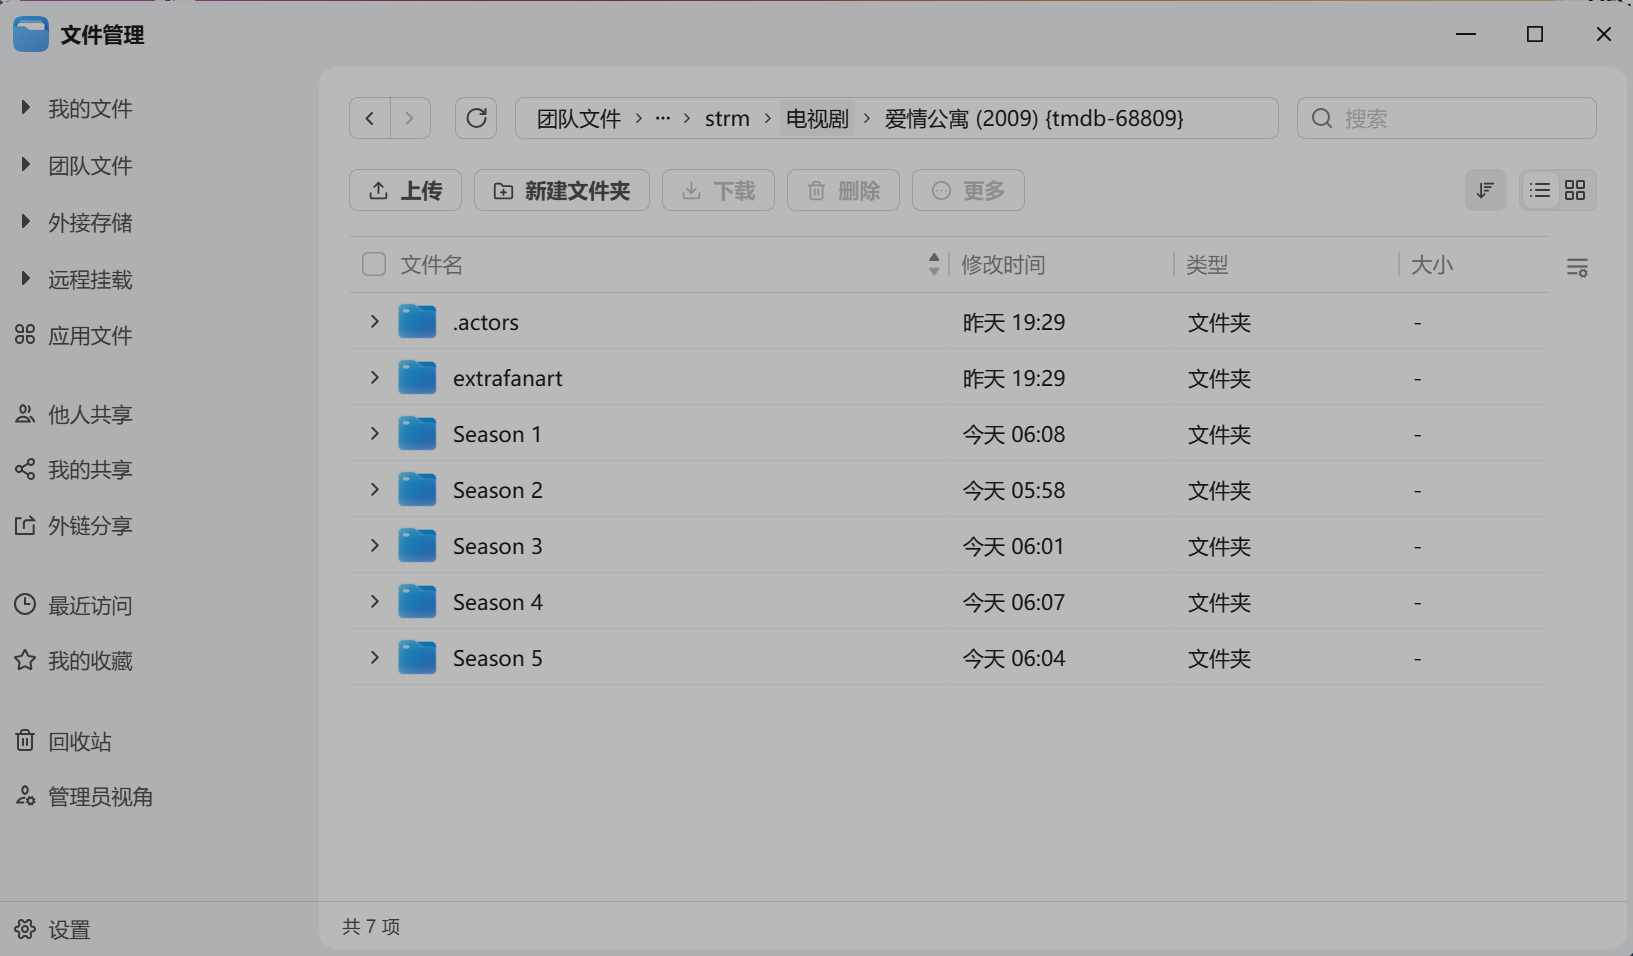The image size is (1633, 956).
Task: Click the refresh icon in navigation bar
Action: (x=476, y=118)
